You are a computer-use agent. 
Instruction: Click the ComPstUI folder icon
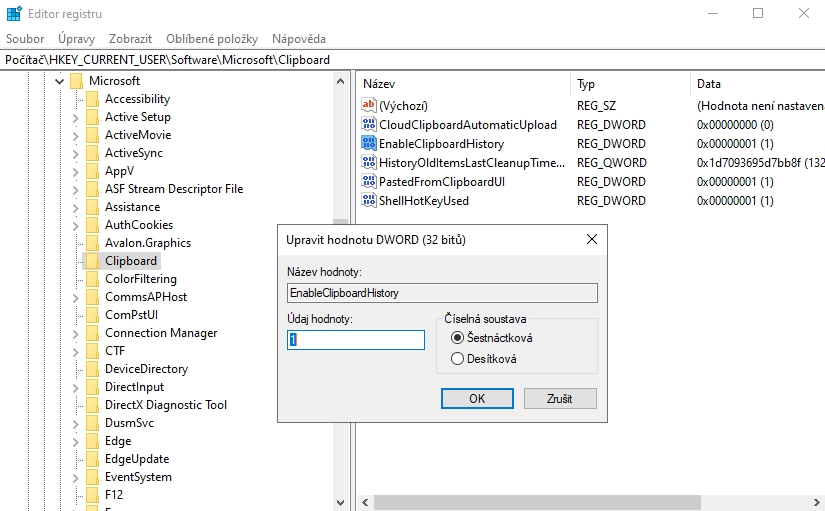click(x=92, y=315)
